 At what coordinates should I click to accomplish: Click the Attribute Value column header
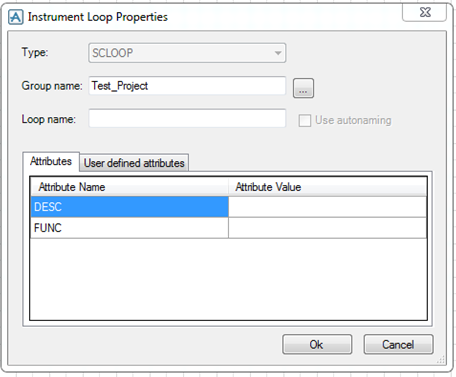click(x=327, y=187)
